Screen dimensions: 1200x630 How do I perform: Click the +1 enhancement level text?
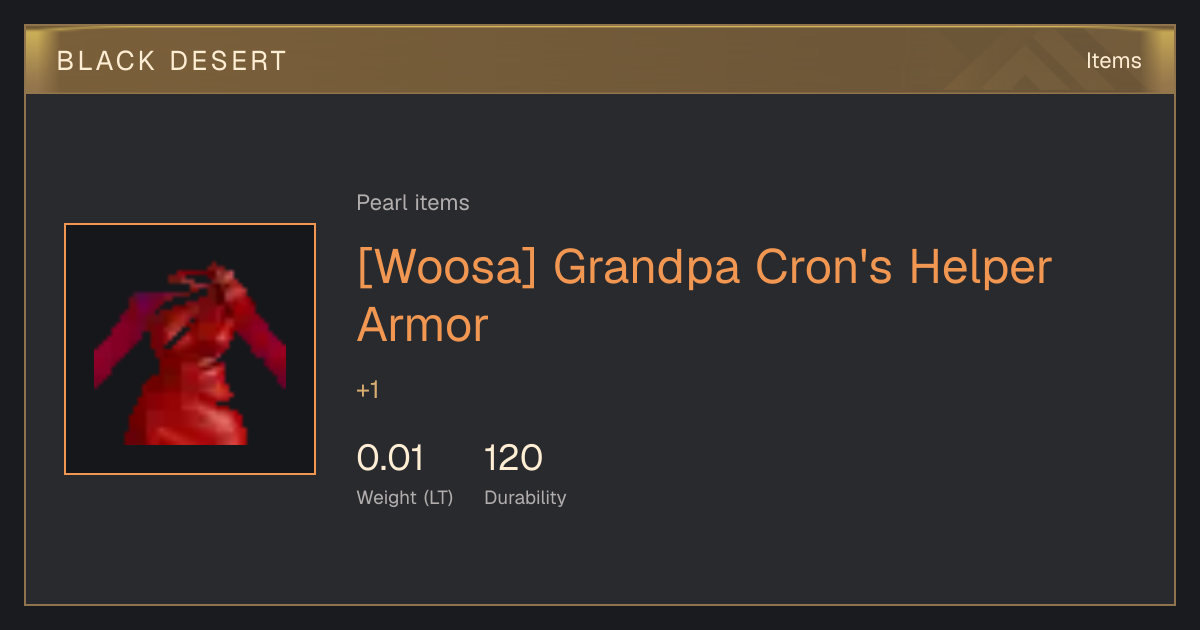368,390
